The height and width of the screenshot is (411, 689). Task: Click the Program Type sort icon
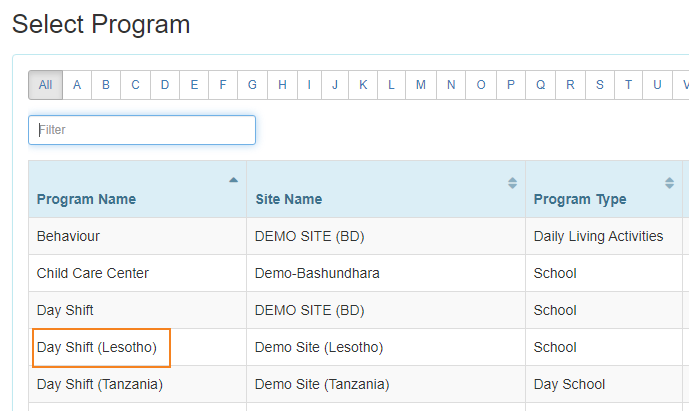point(669,183)
